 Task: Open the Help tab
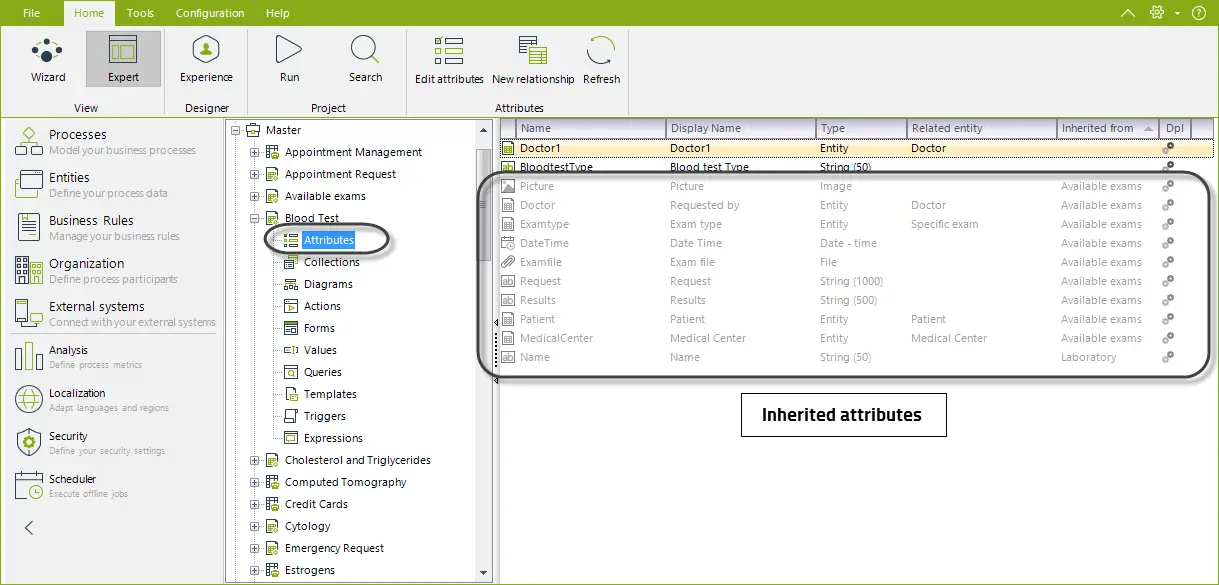pos(278,13)
